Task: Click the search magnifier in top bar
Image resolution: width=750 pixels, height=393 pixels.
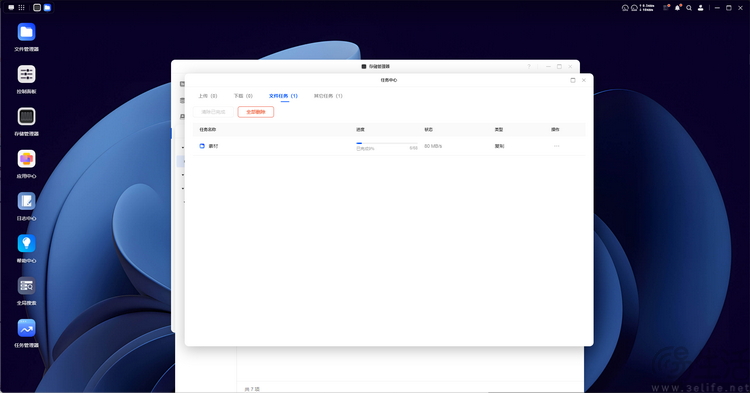Action: (689, 8)
